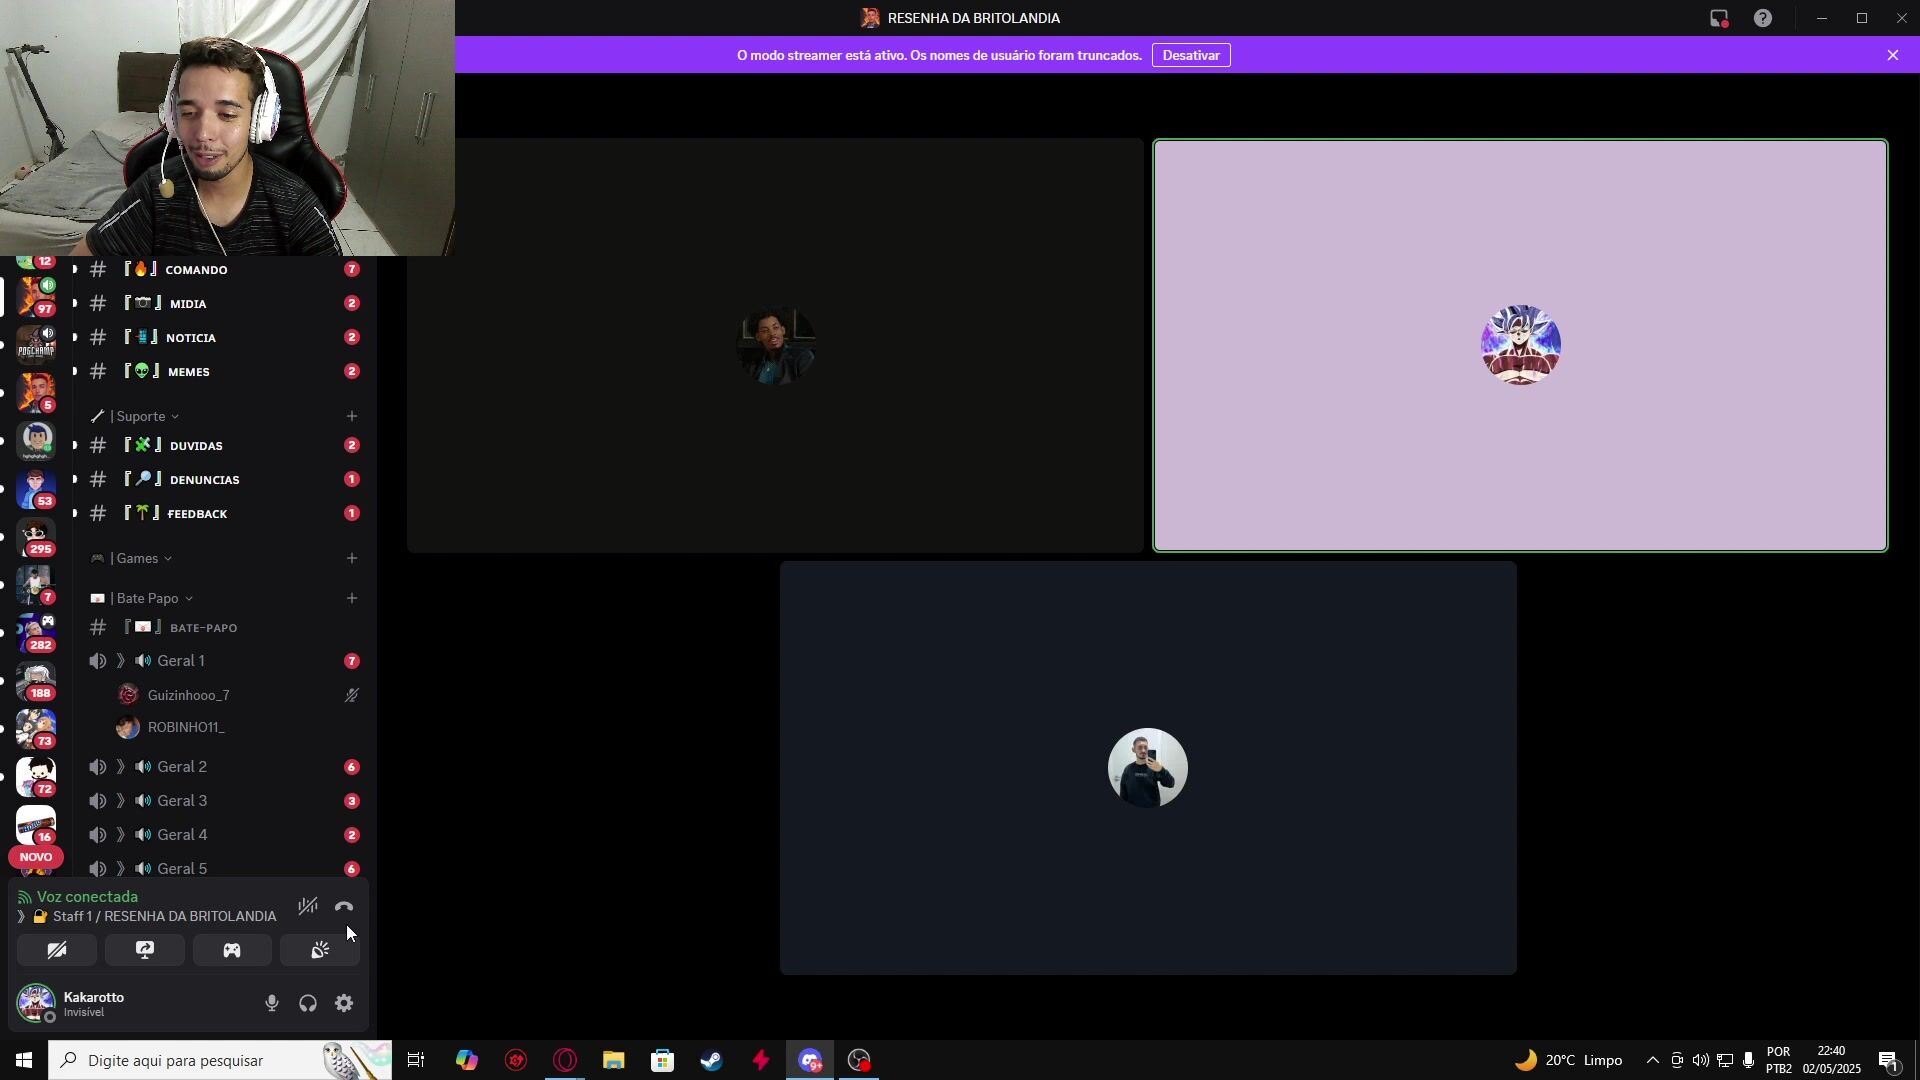Open the Discord inbox icon in the title bar
This screenshot has width=1920, height=1080.
[1719, 18]
